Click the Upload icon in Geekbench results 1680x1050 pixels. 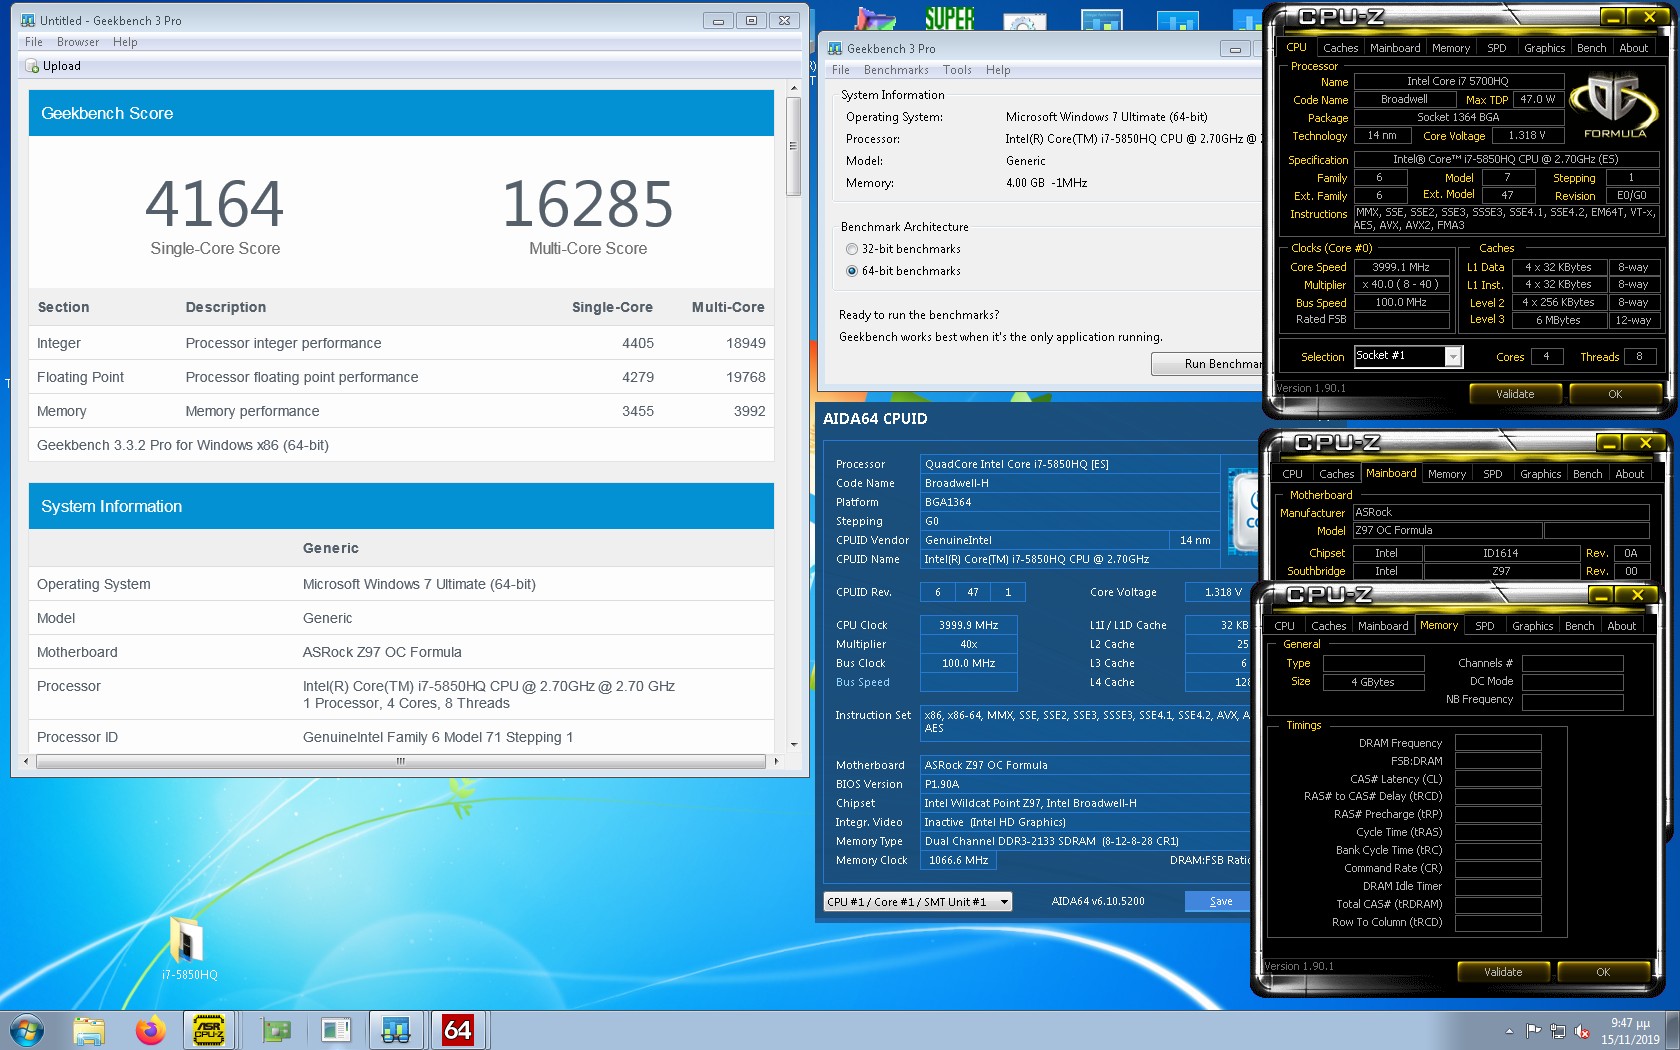coord(32,66)
